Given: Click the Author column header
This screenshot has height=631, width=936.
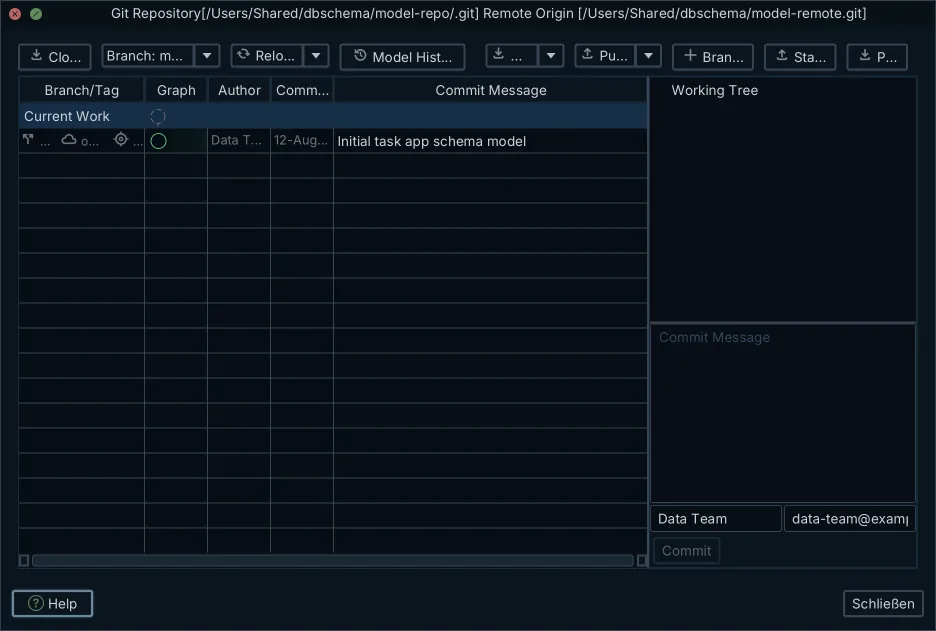Looking at the screenshot, I should [239, 90].
